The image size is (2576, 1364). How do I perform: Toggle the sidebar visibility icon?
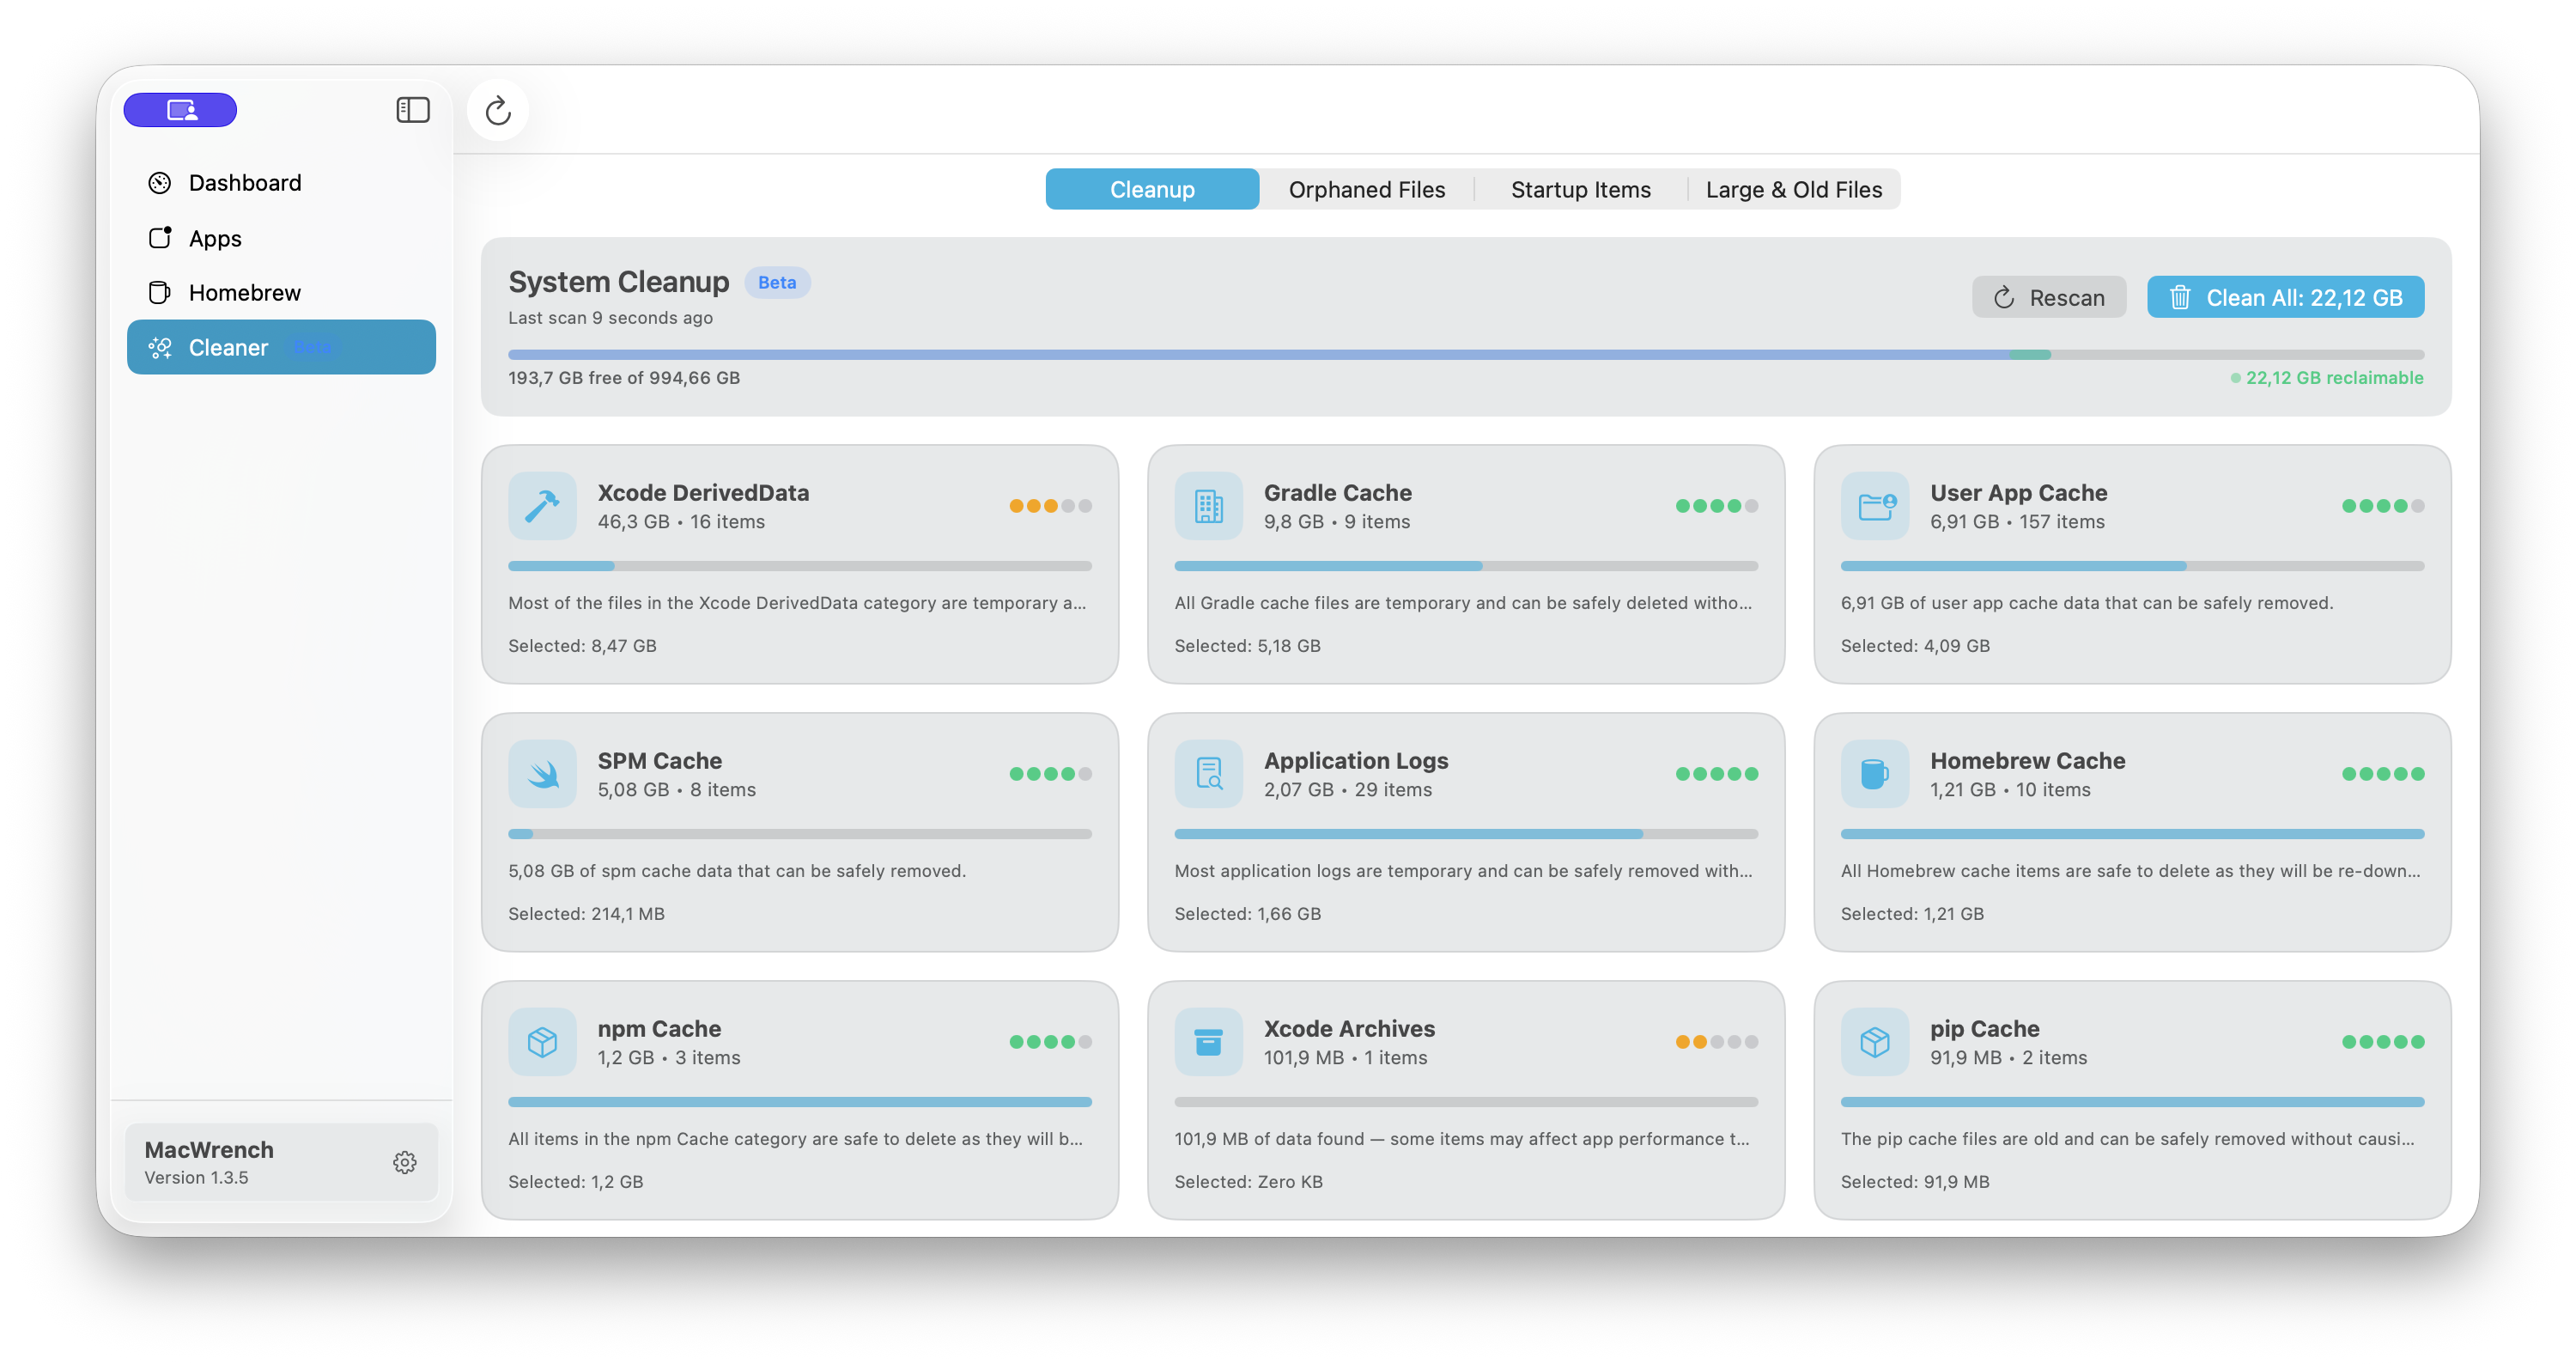(x=412, y=109)
